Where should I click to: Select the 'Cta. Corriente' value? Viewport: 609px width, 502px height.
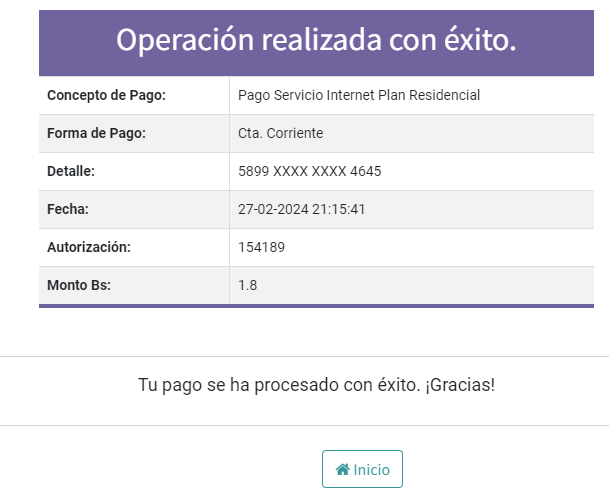coord(280,134)
